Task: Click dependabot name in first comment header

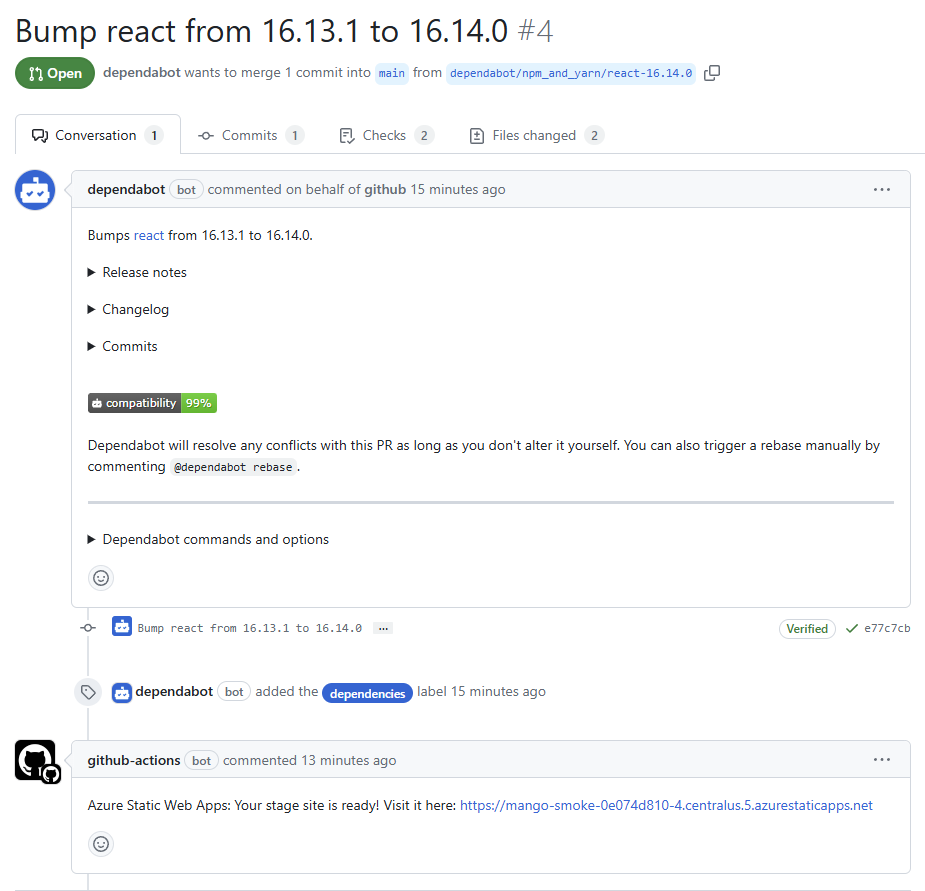Action: click(x=126, y=189)
